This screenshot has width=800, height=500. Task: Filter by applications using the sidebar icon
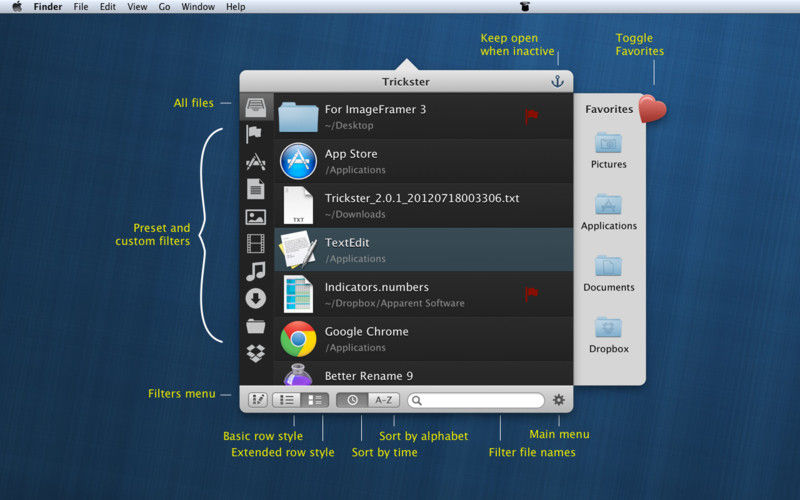(x=256, y=162)
